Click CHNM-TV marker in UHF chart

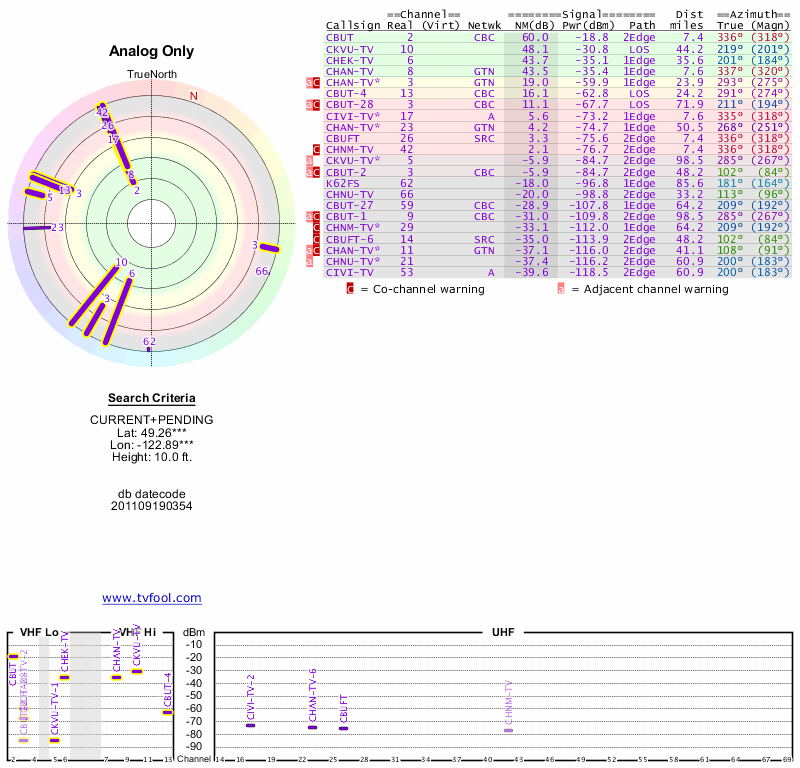508,730
